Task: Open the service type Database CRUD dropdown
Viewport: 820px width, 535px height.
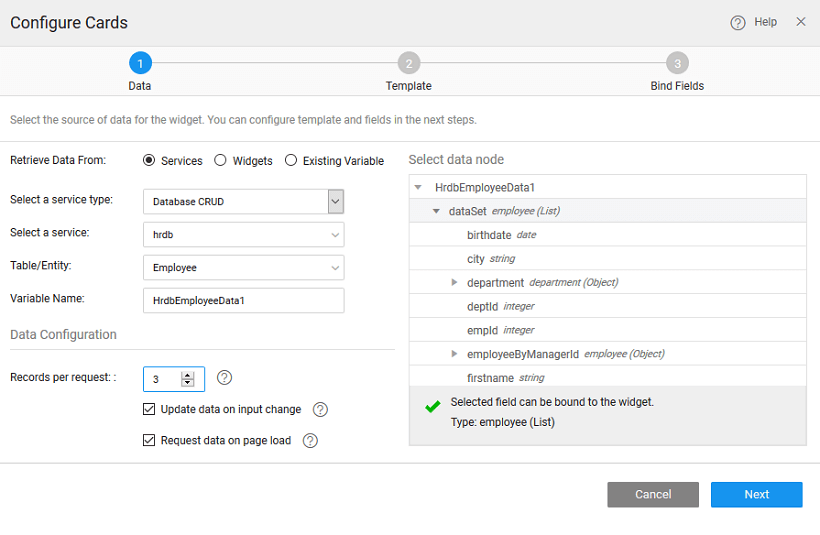Action: [x=335, y=202]
